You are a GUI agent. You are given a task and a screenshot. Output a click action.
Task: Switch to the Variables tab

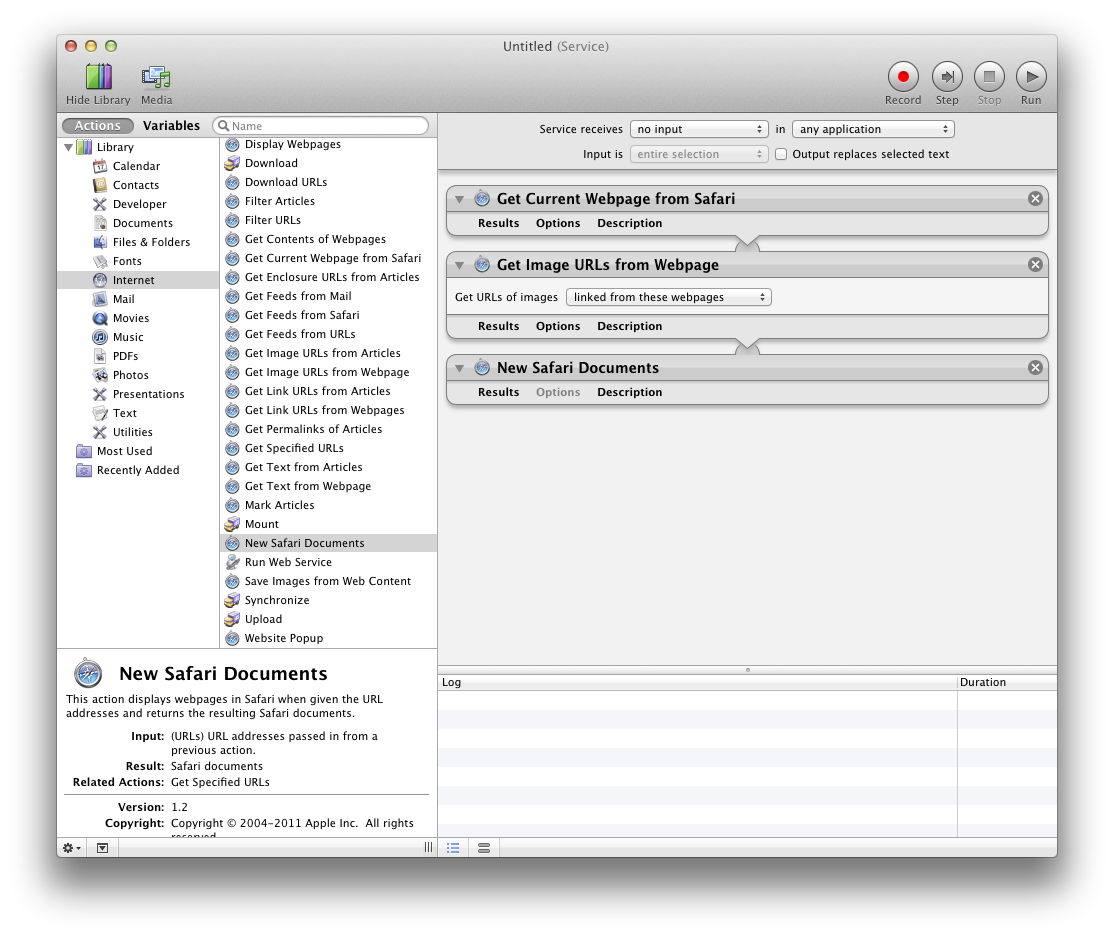[x=171, y=126]
